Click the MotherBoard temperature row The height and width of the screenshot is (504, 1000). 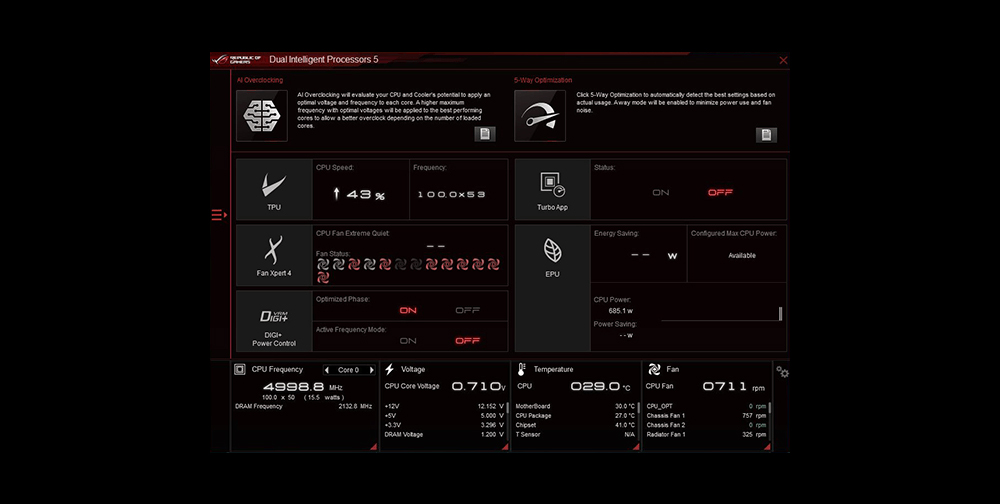tap(575, 406)
